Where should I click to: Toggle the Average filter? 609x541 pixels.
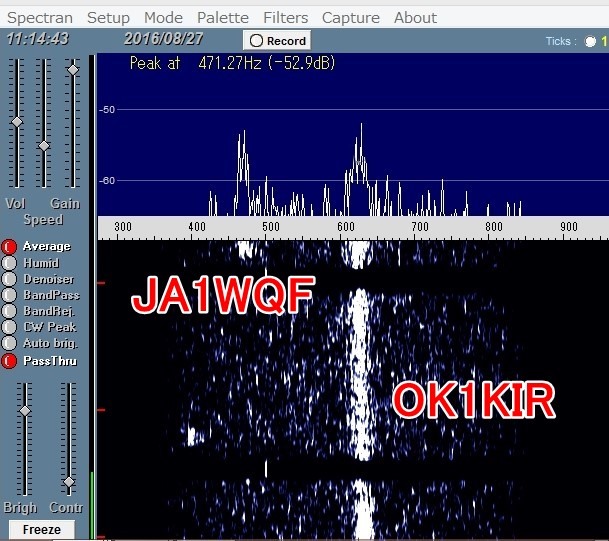pos(9,247)
